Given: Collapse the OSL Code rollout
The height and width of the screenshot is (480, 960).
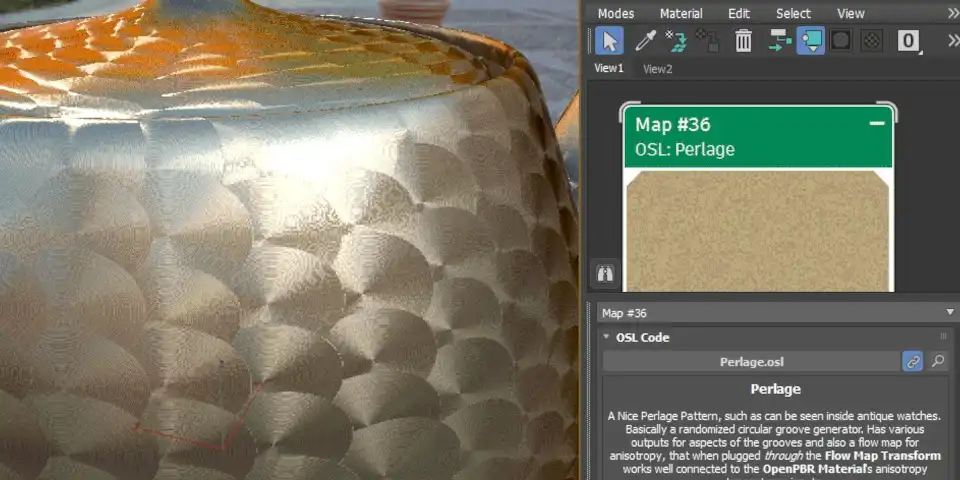Looking at the screenshot, I should (606, 338).
